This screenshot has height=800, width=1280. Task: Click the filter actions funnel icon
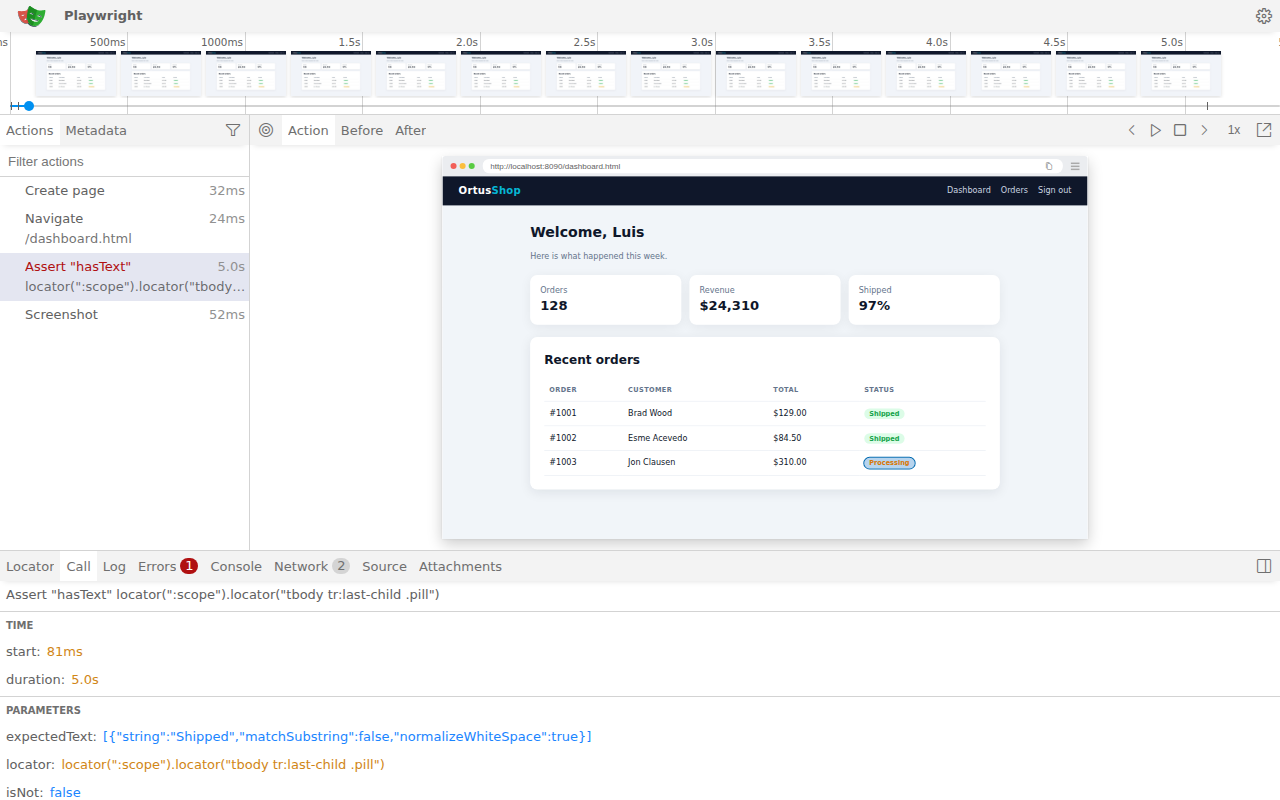pos(233,130)
